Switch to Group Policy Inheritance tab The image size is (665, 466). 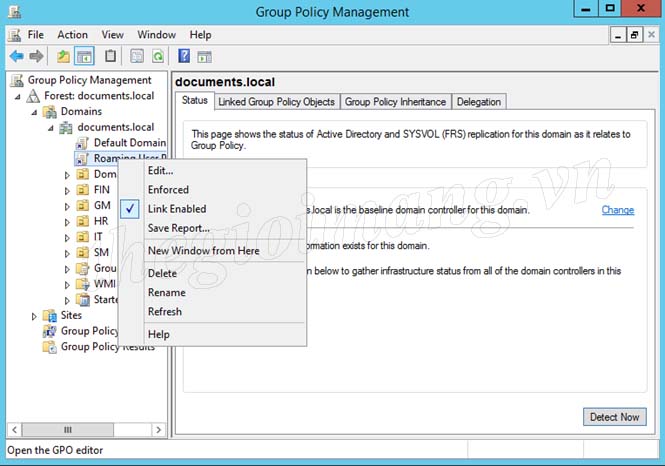click(x=395, y=102)
